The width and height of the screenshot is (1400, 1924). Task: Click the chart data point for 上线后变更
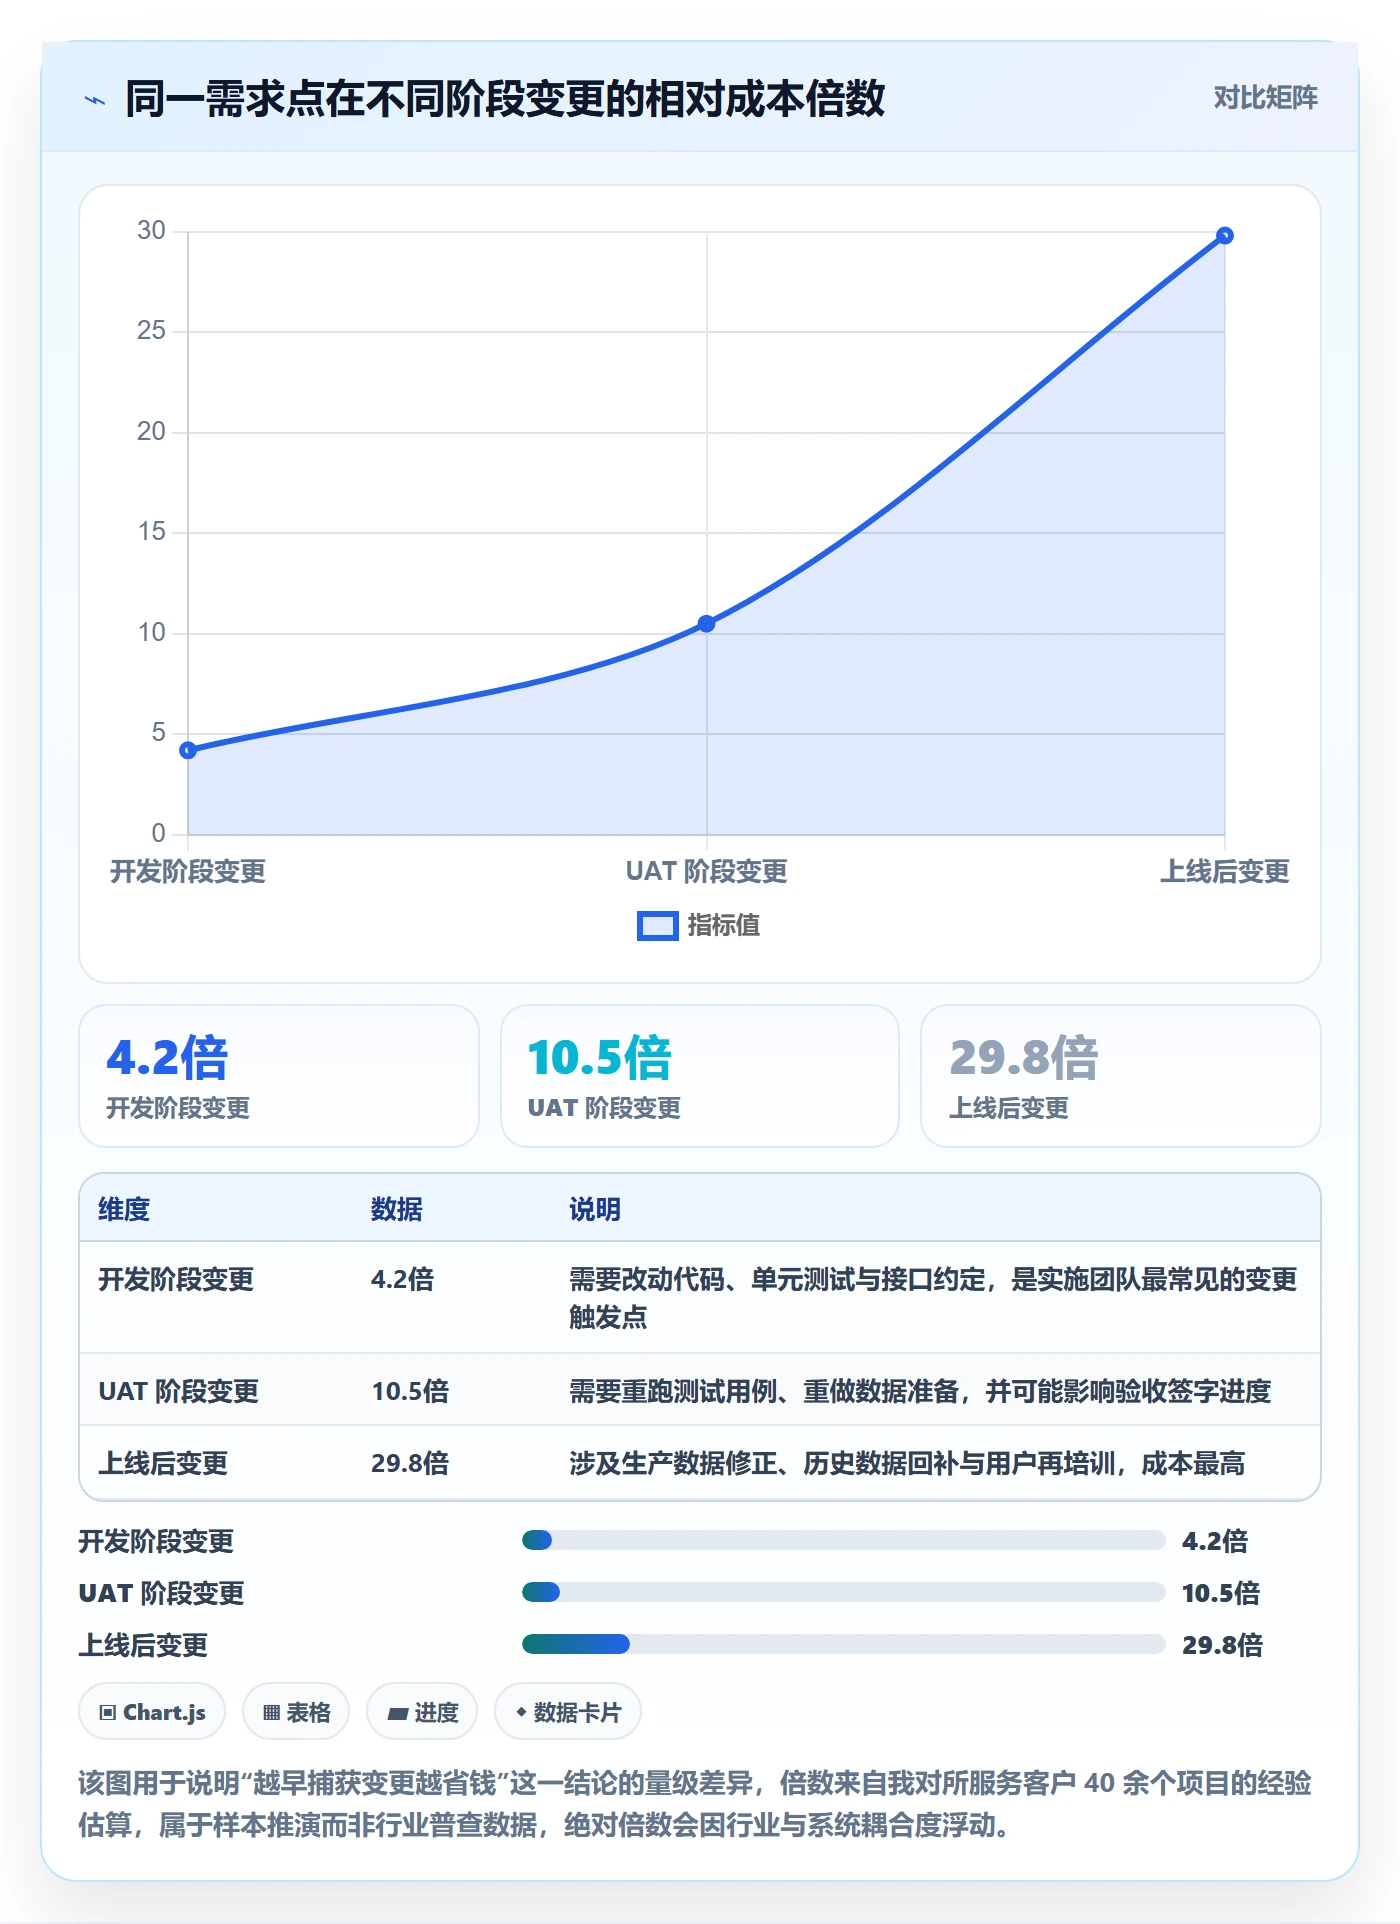[x=1224, y=236]
